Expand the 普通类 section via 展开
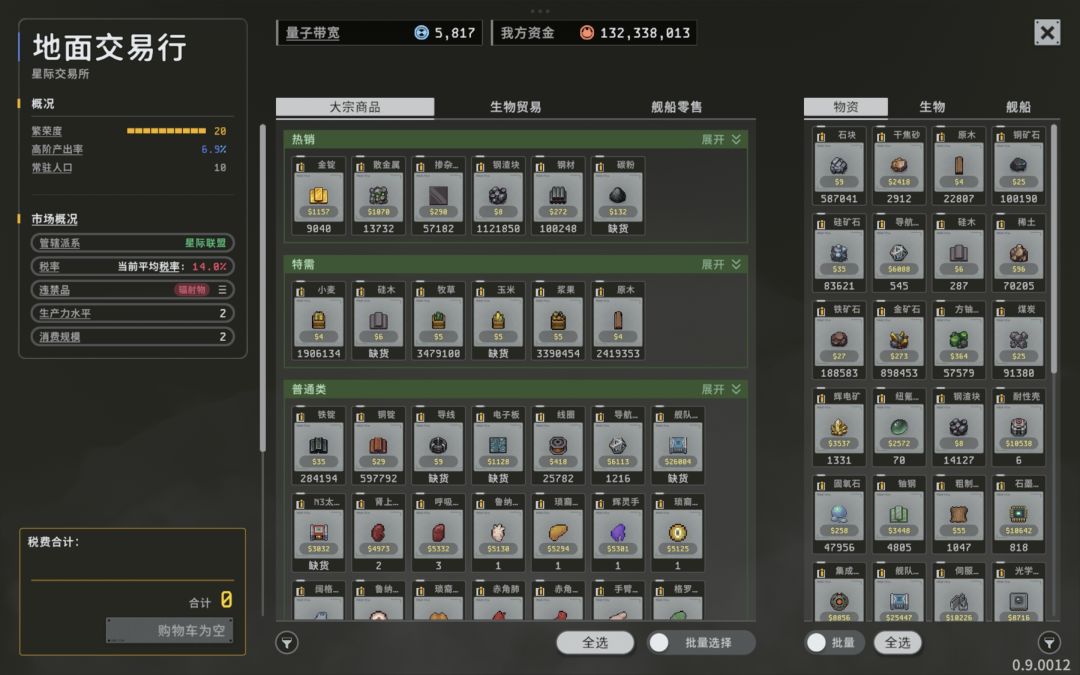1080x675 pixels. [721, 389]
